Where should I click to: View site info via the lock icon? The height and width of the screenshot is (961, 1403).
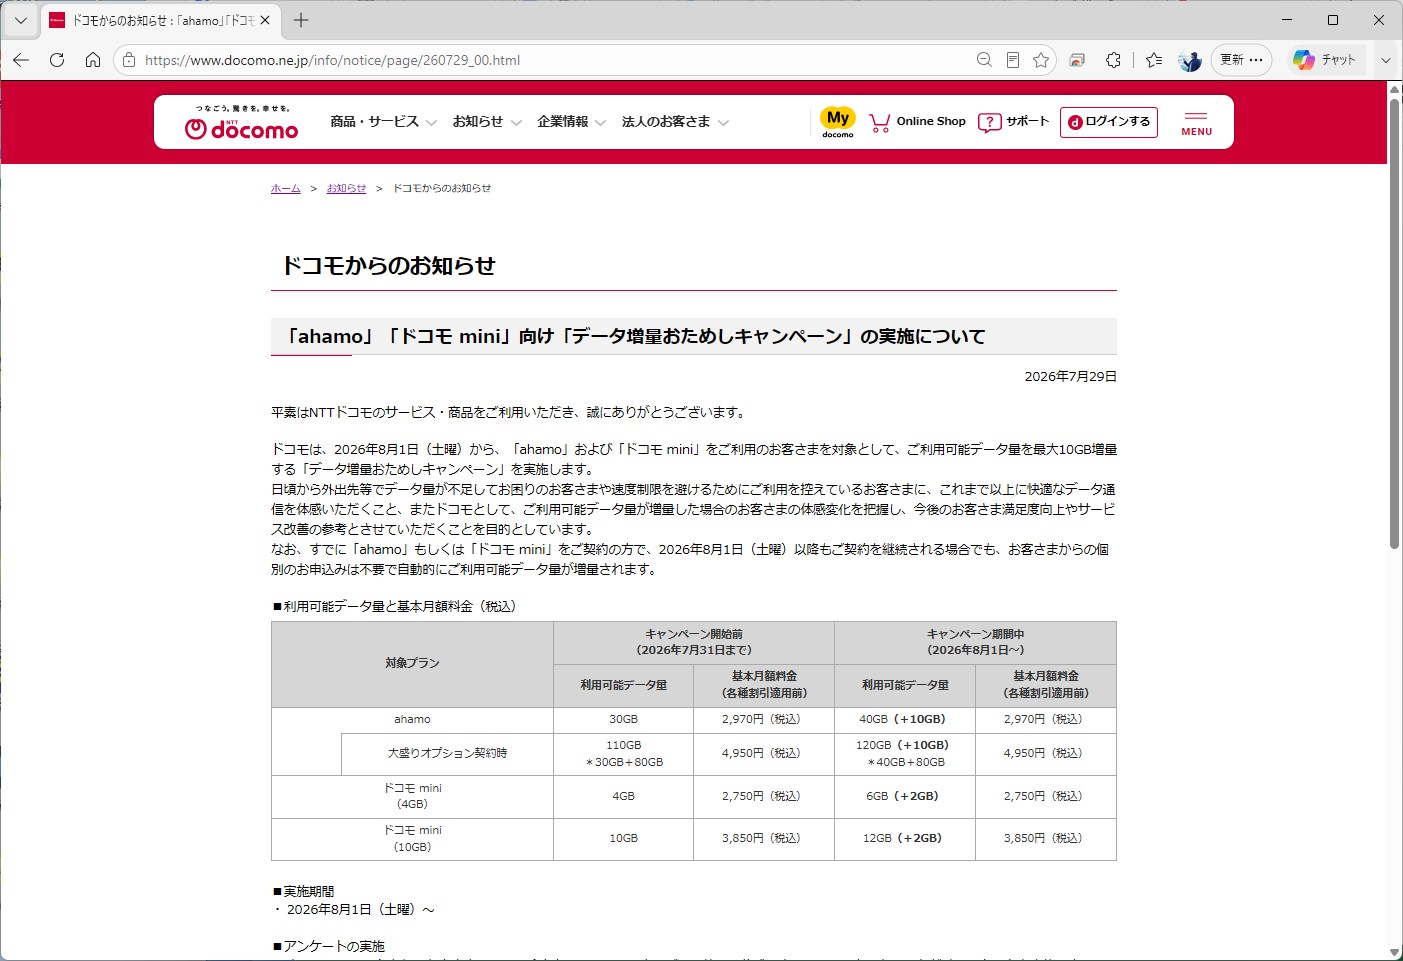pos(129,60)
